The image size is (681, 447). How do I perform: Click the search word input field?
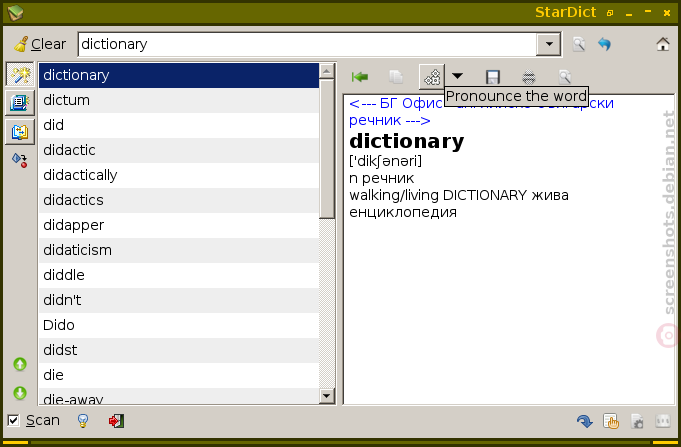(x=307, y=44)
